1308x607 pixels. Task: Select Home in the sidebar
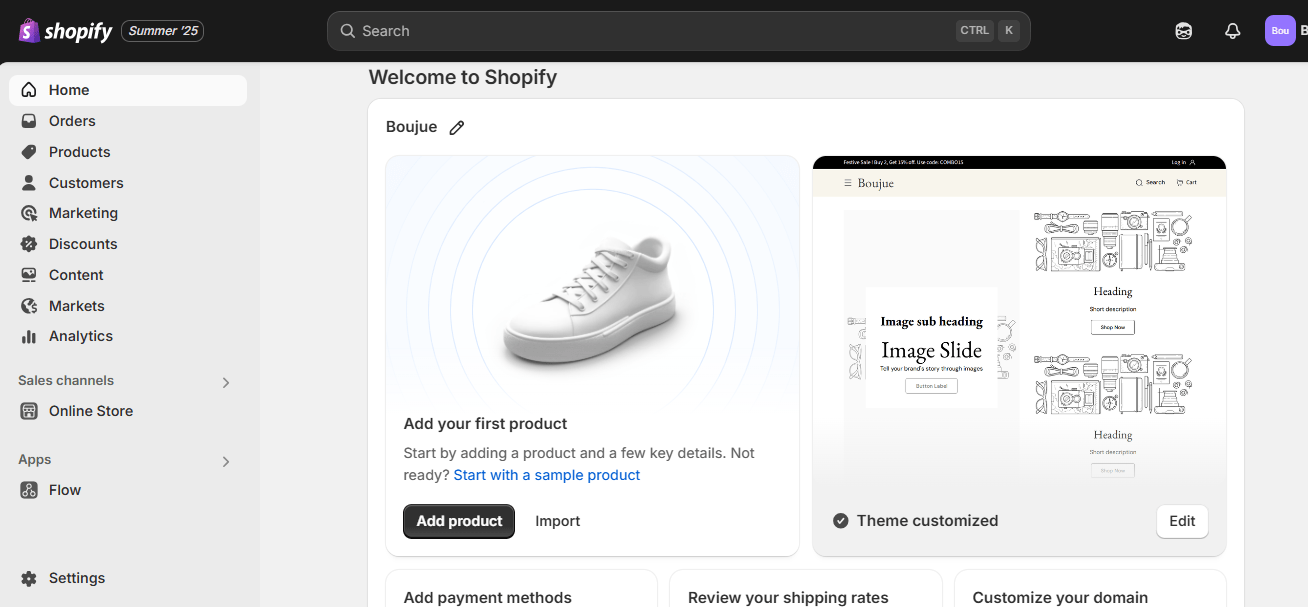69,89
